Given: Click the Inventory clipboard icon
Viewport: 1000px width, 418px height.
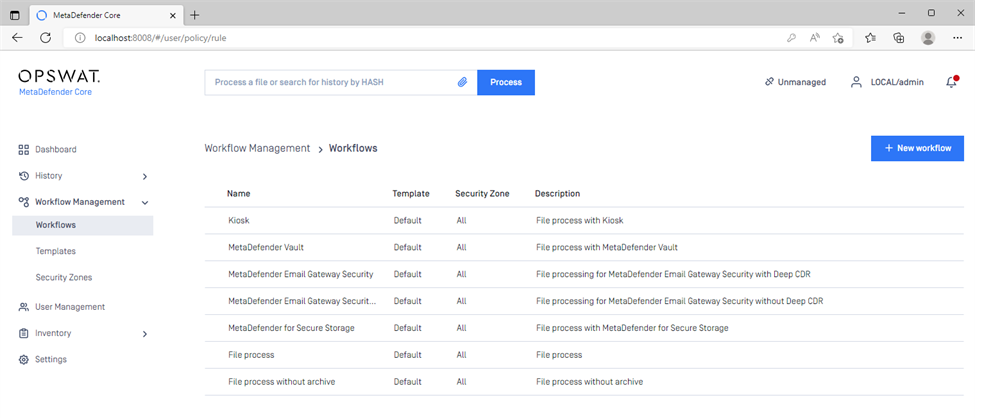Looking at the screenshot, I should point(24,333).
